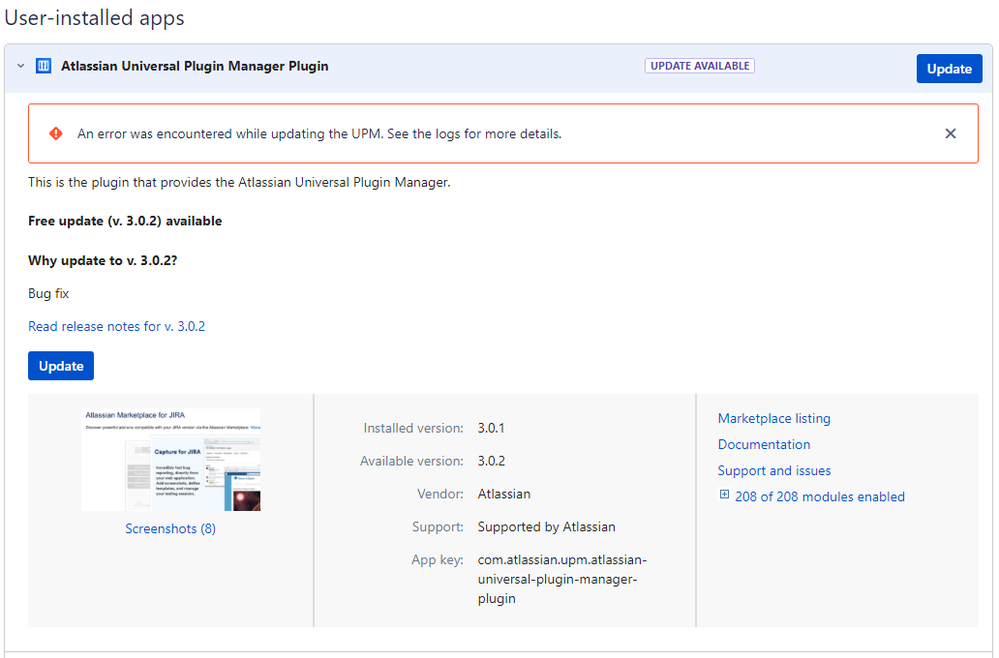
Task: Dismiss the UPM update error message
Action: [x=950, y=134]
